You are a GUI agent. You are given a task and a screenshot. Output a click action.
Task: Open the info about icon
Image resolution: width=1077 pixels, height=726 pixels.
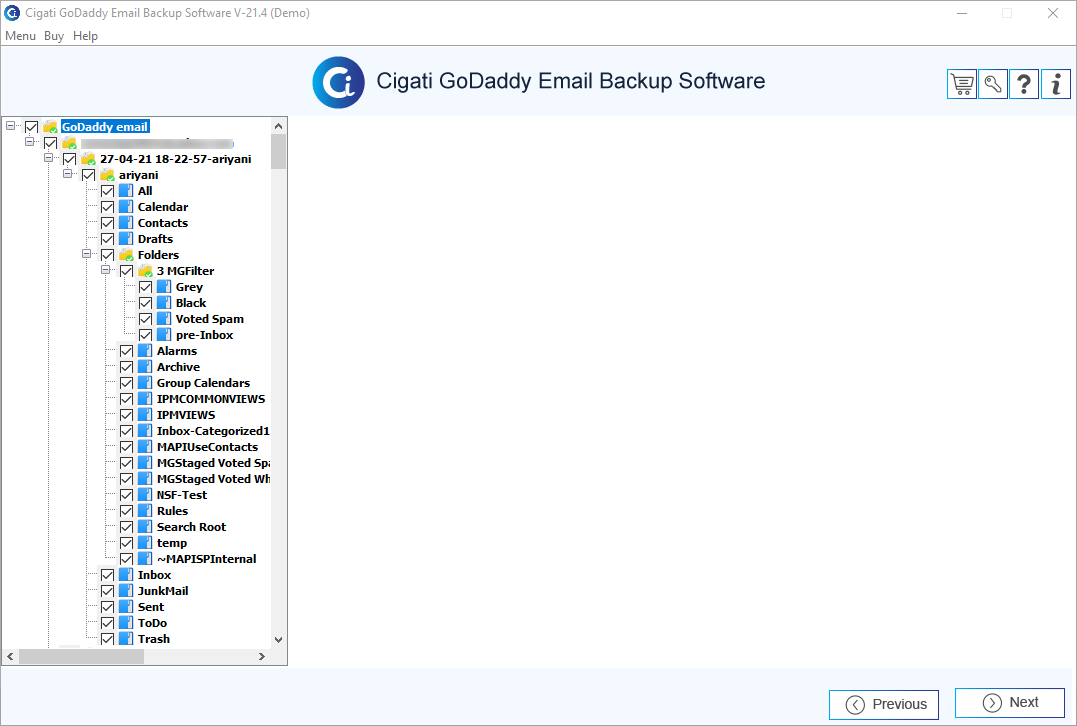coord(1056,84)
